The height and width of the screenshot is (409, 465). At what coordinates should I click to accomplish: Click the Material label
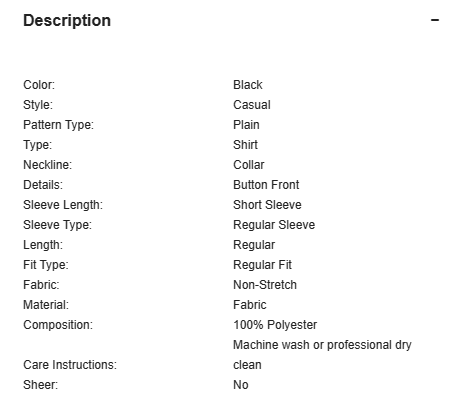click(x=46, y=305)
